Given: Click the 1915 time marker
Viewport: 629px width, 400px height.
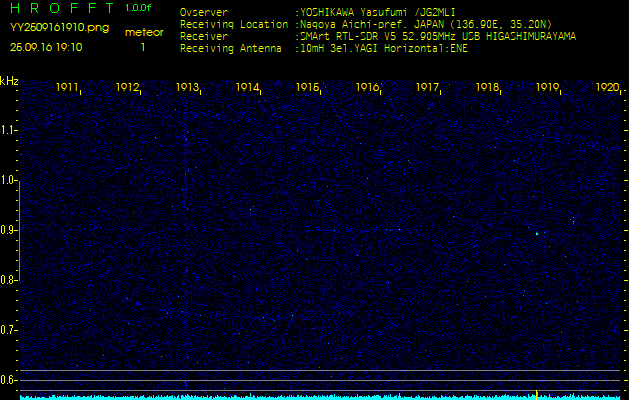Looking at the screenshot, I should (308, 88).
